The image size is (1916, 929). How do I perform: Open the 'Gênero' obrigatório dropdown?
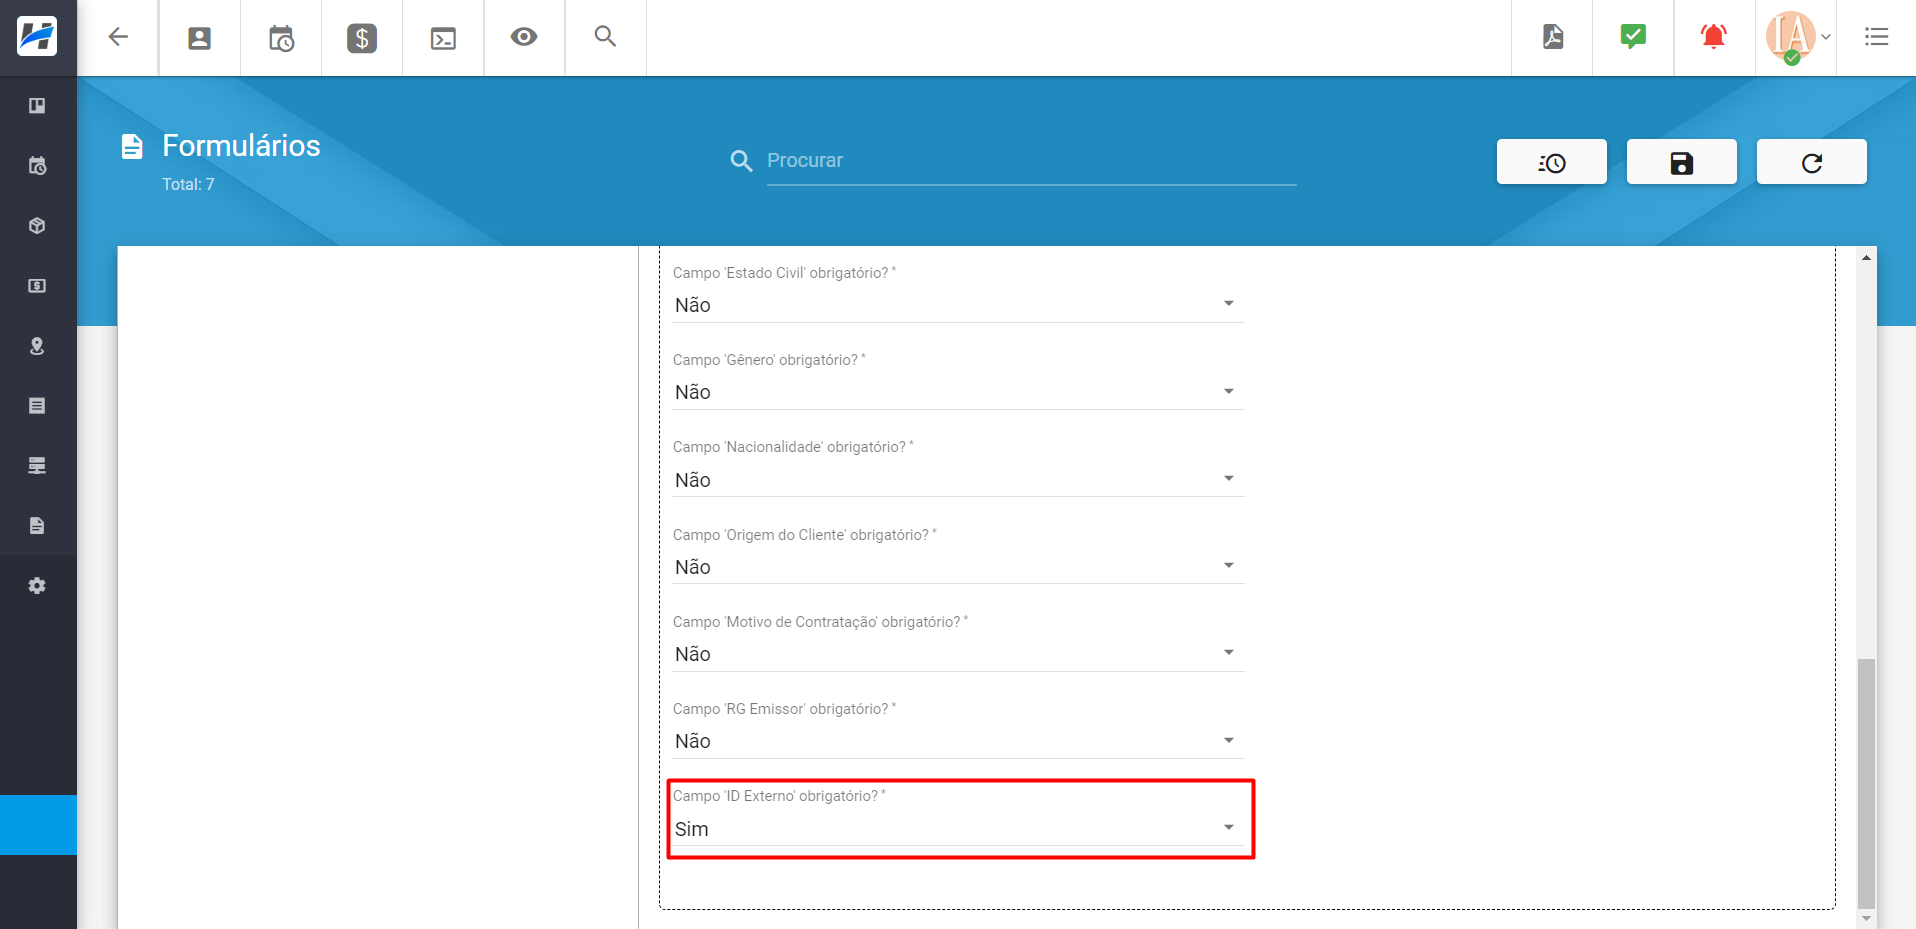pyautogui.click(x=957, y=392)
